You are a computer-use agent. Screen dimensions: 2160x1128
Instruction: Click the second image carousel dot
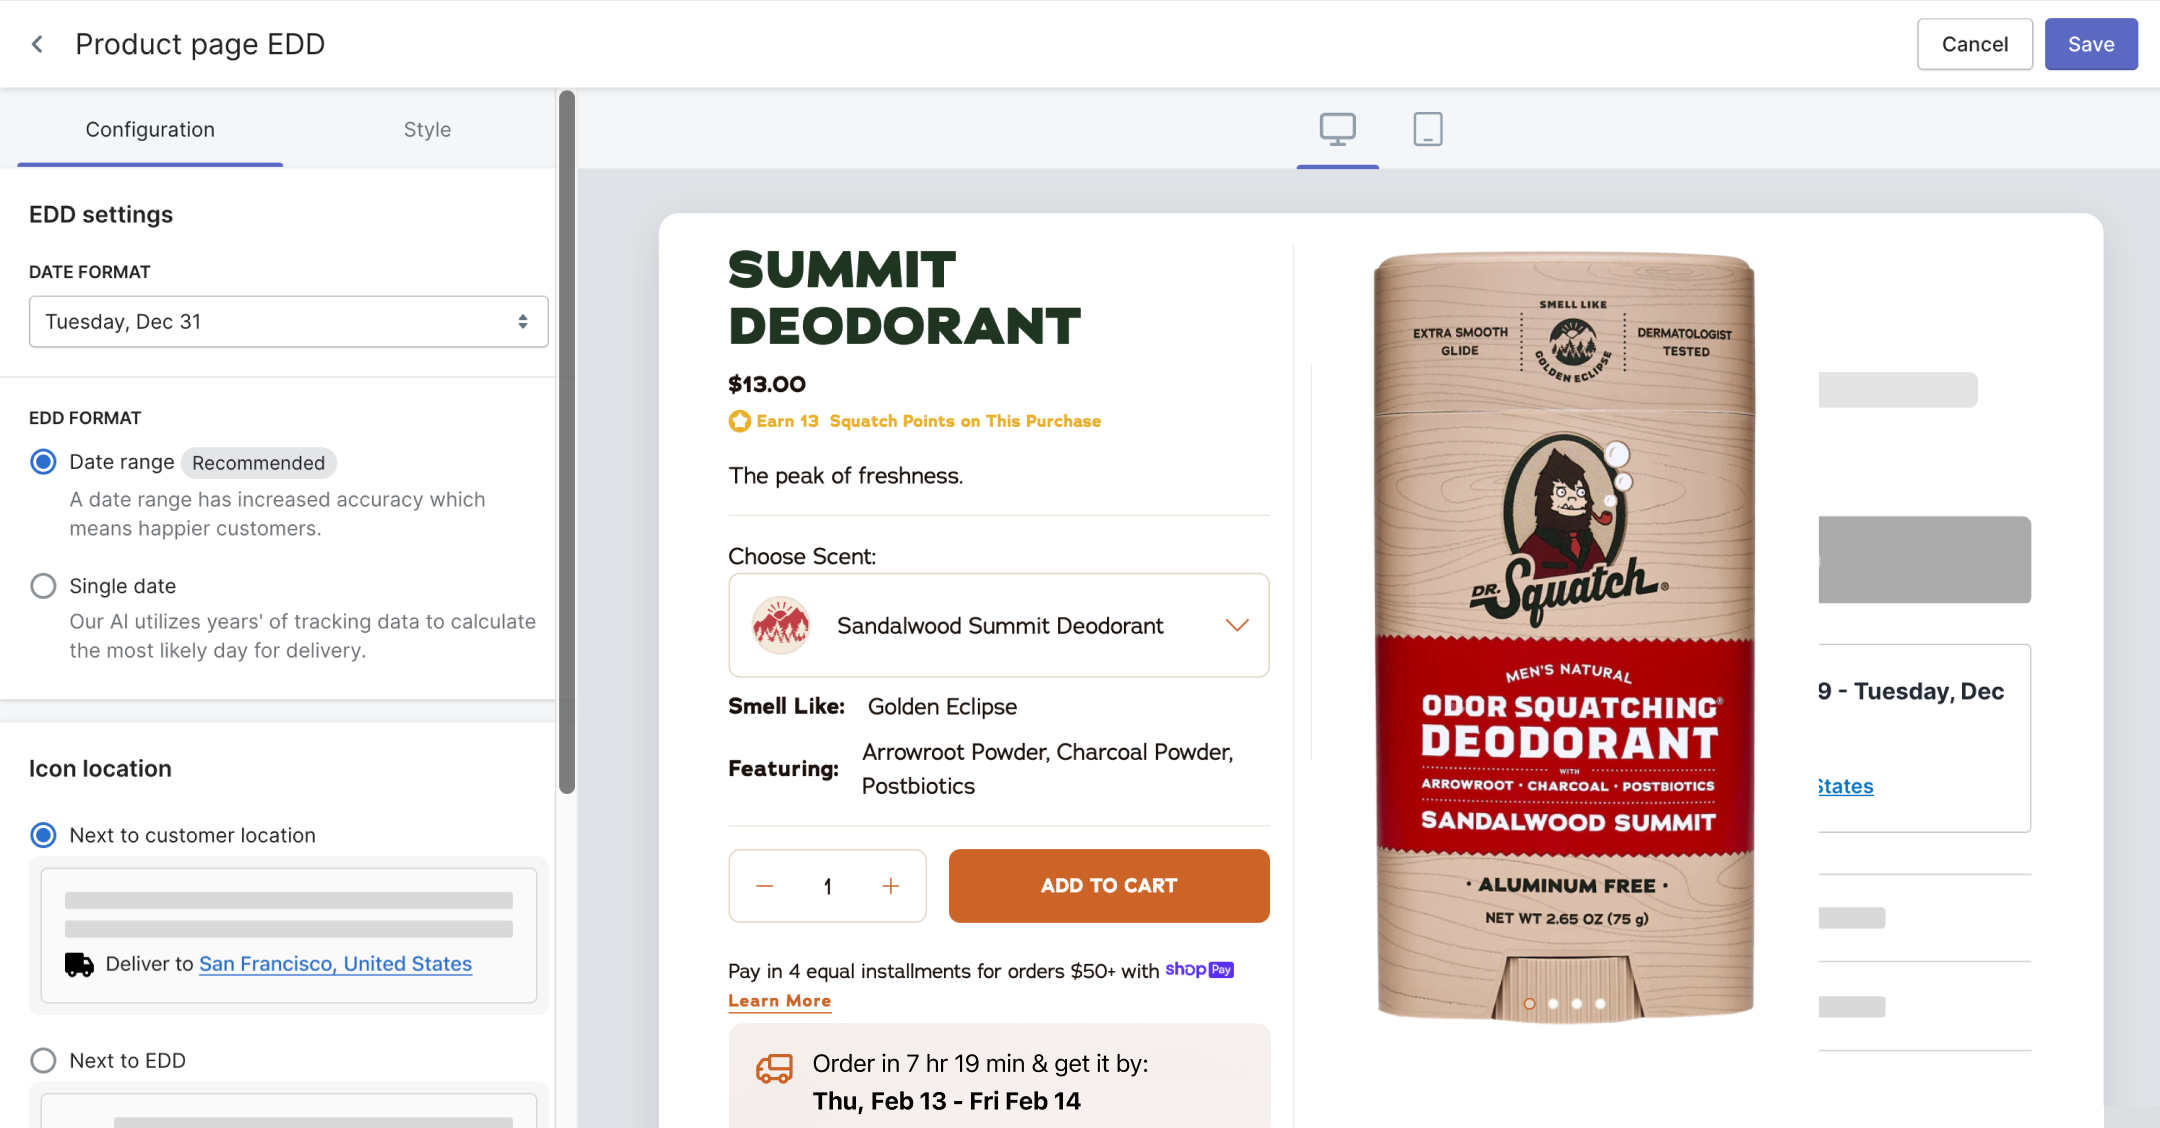point(1553,1004)
